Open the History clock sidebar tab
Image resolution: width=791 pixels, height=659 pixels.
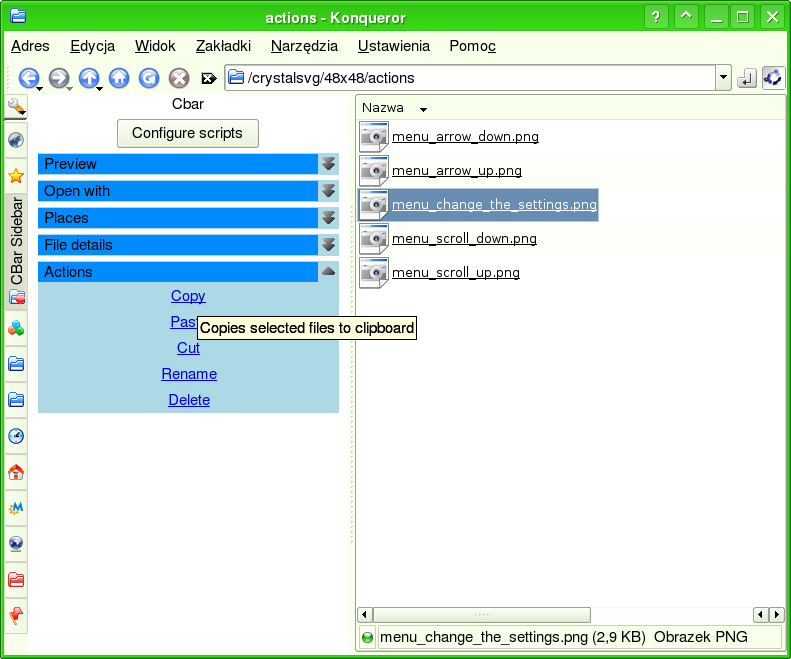tap(16, 435)
